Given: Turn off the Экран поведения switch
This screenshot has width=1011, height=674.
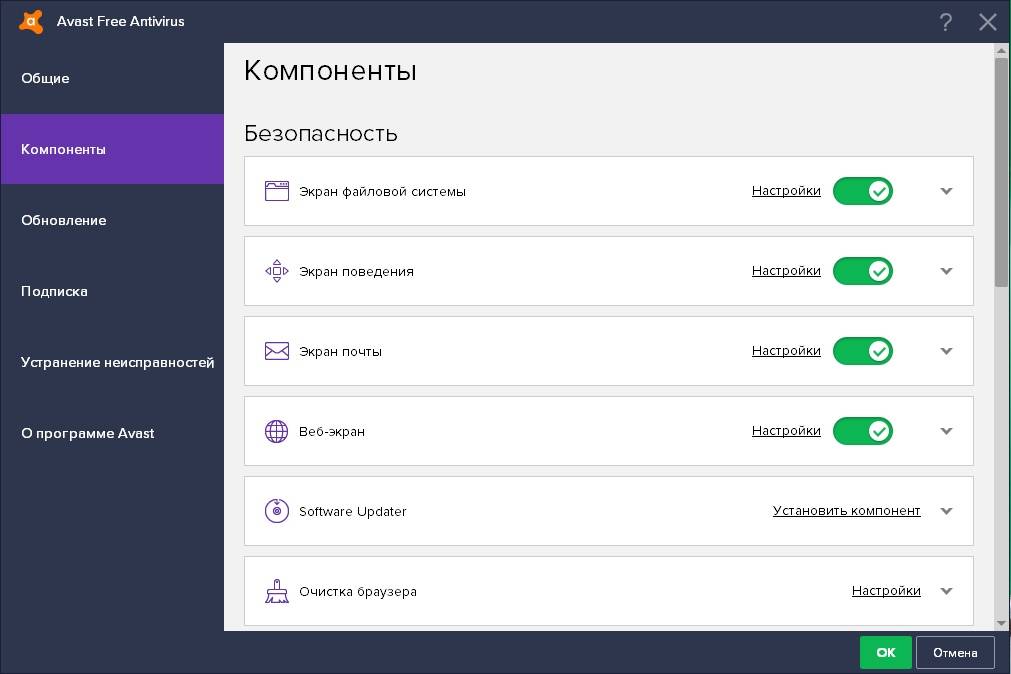Looking at the screenshot, I should coord(863,271).
